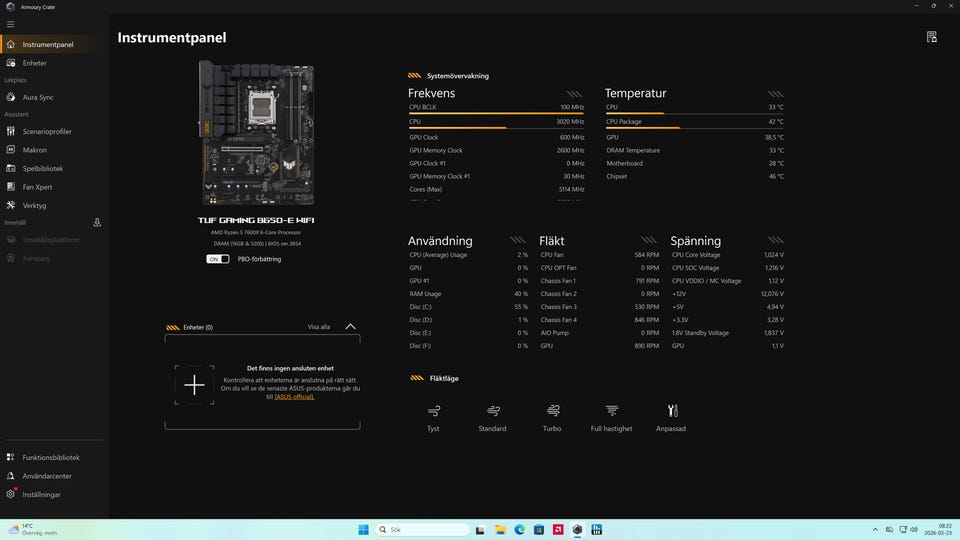Click the AIO Pump row
Image resolution: width=960 pixels, height=540 pixels.
599,333
